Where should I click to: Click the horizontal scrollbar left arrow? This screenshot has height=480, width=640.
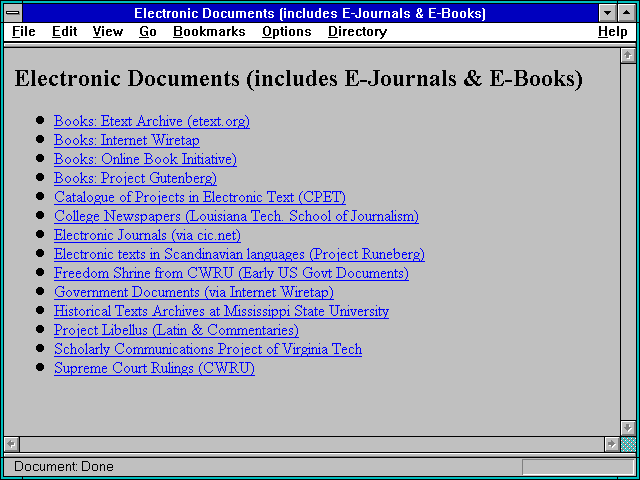click(x=11, y=444)
